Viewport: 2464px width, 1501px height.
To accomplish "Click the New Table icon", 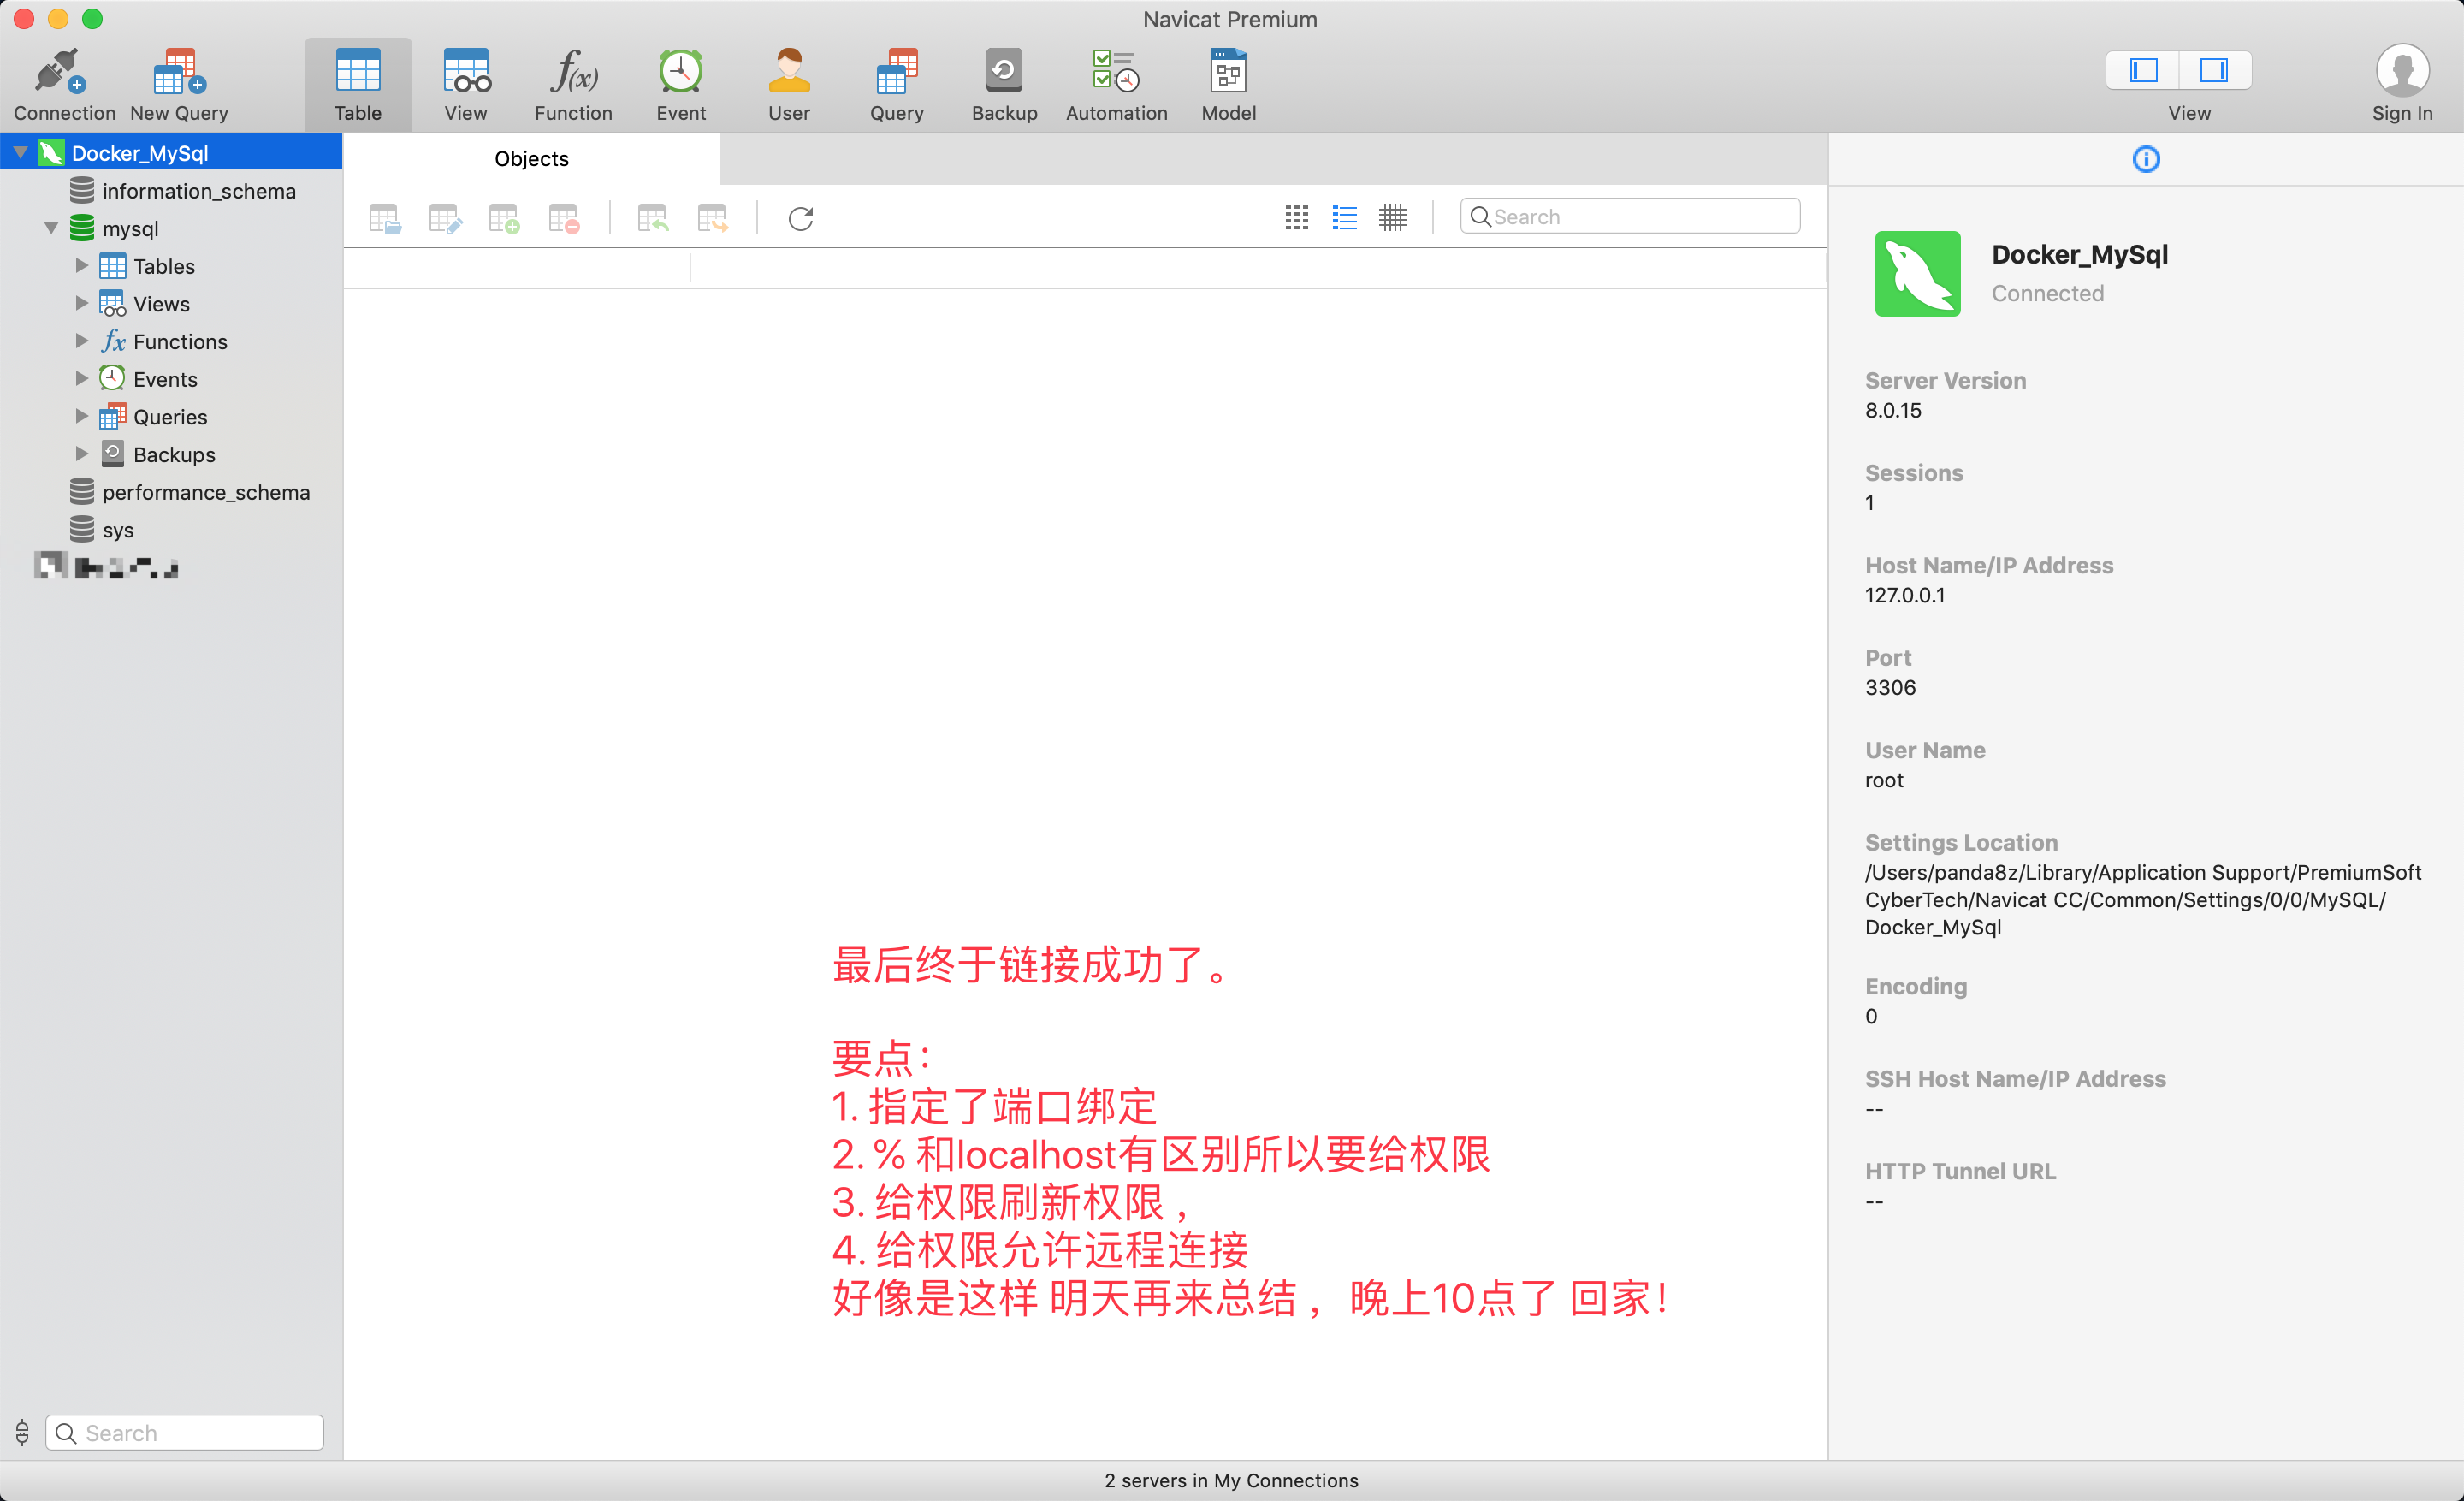I will (x=504, y=218).
